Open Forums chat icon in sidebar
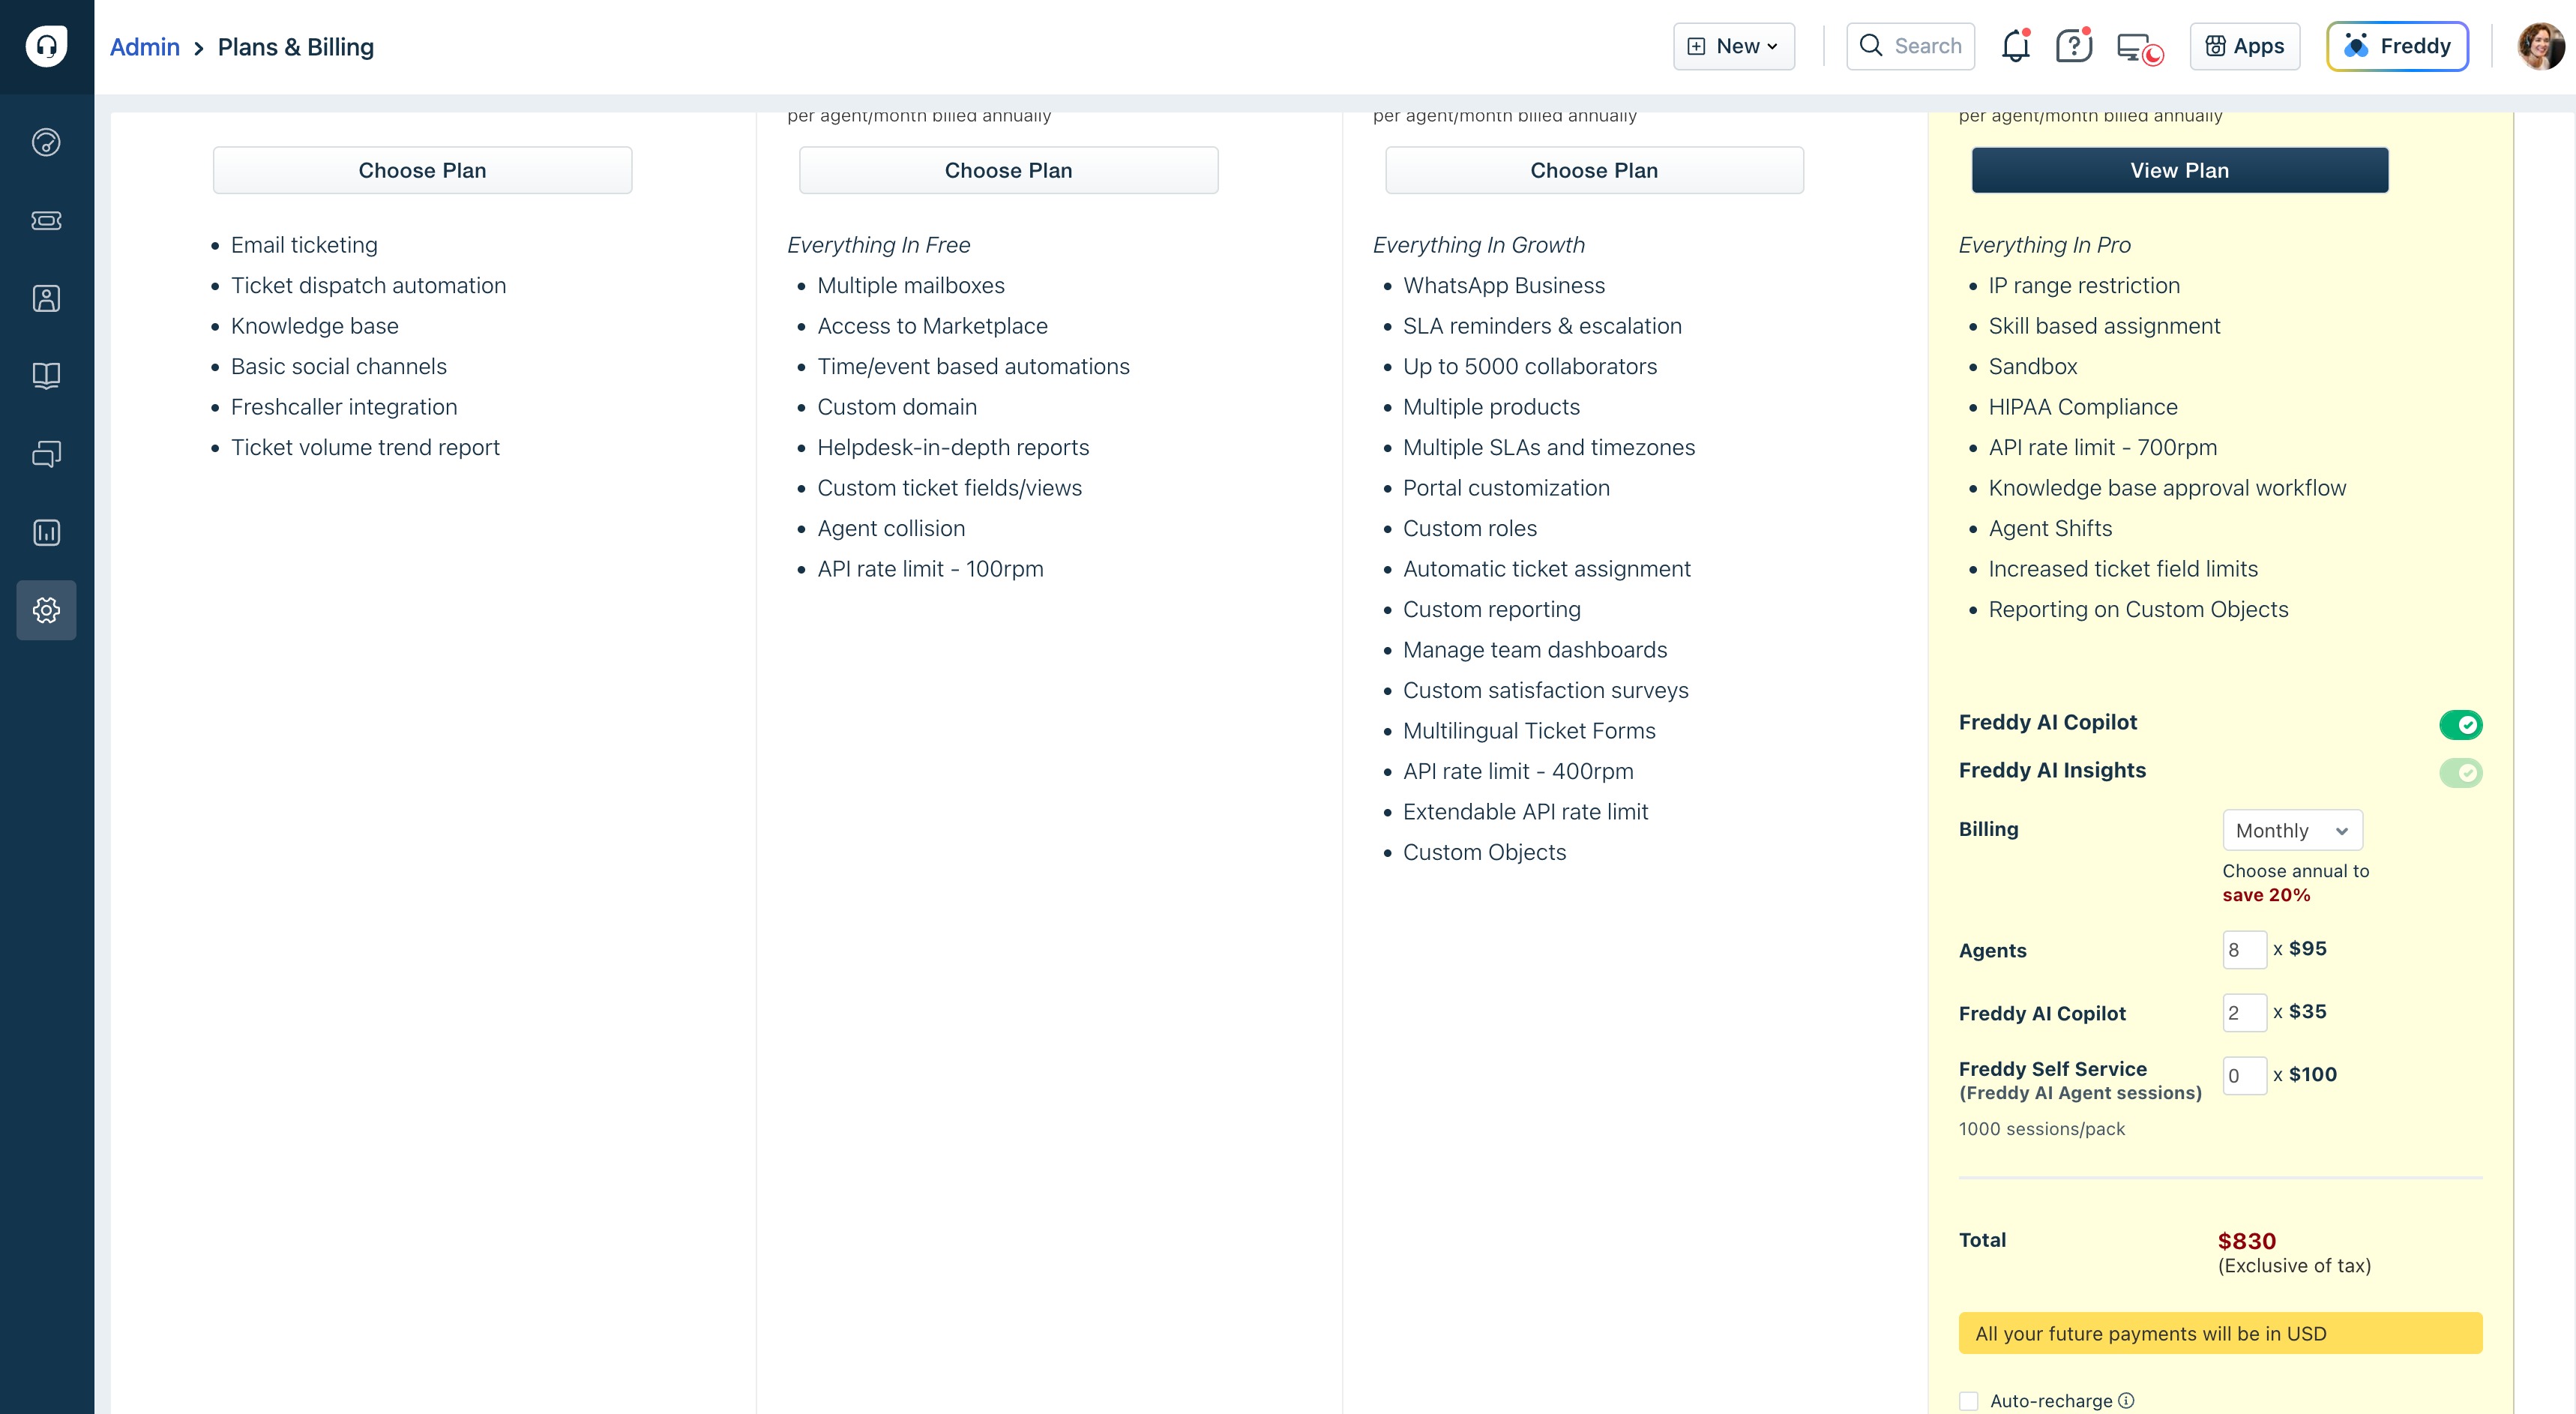This screenshot has height=1414, width=2576. point(46,454)
